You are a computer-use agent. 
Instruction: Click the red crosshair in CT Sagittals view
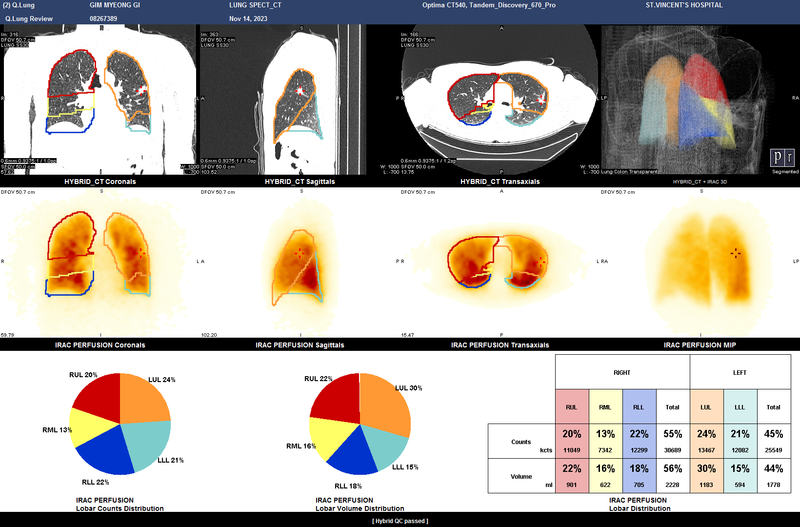(298, 91)
